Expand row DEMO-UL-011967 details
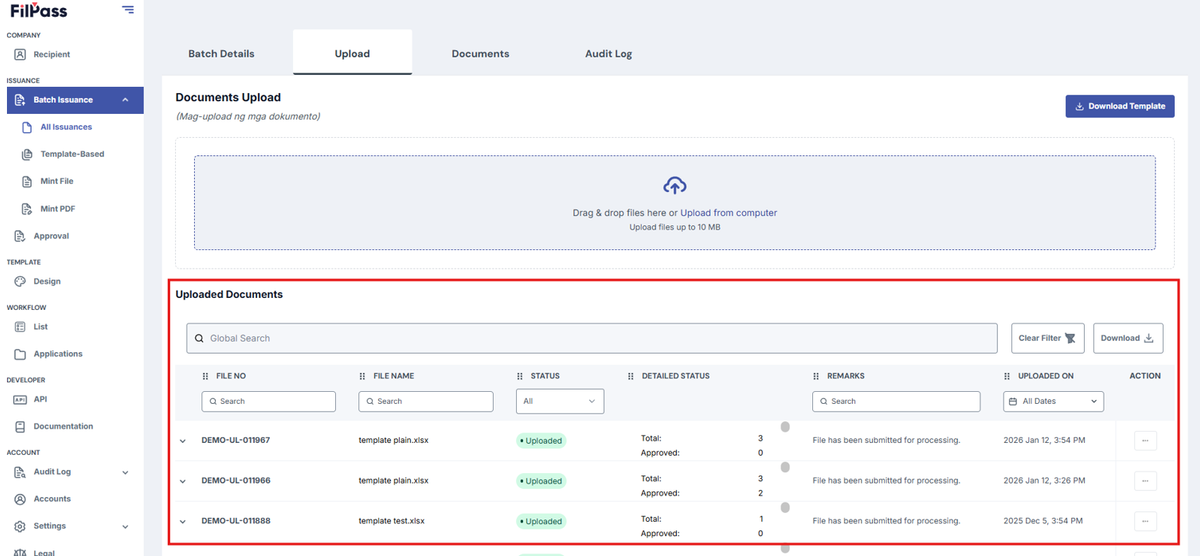This screenshot has height=556, width=1200. [x=182, y=441]
